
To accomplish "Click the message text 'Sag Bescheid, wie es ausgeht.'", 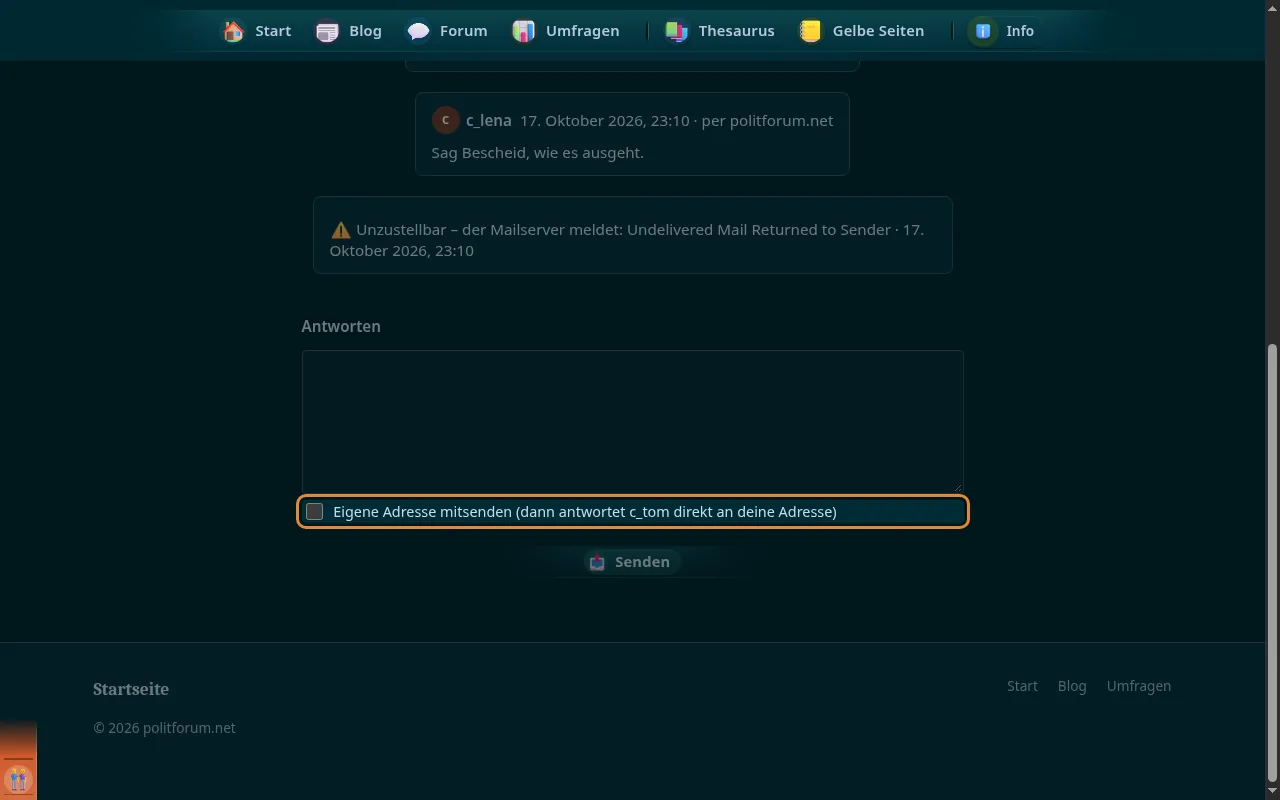I will (x=538, y=153).
